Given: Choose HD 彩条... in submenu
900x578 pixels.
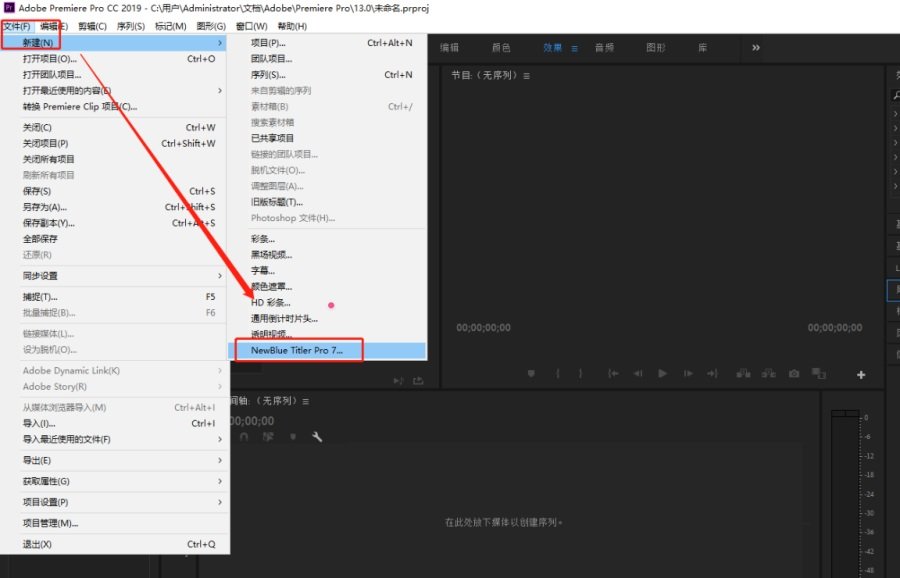Looking at the screenshot, I should (x=327, y=302).
